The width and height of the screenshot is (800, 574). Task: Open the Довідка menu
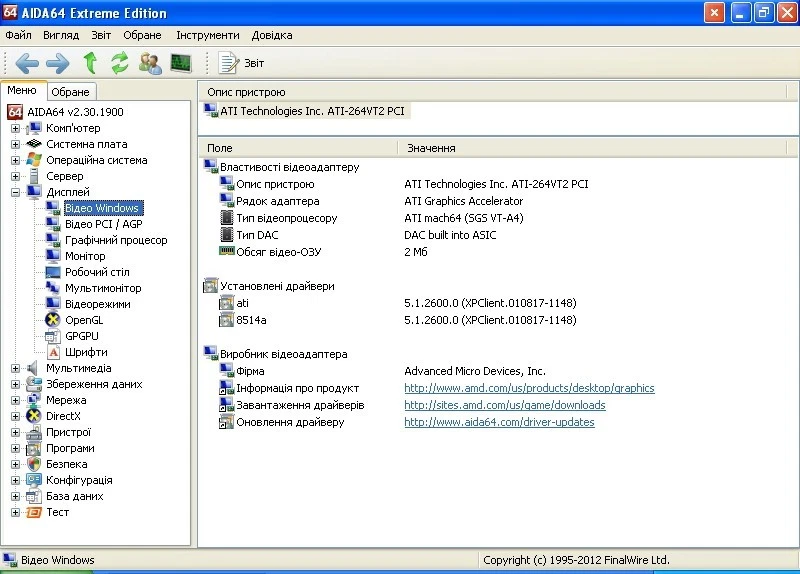pos(272,35)
